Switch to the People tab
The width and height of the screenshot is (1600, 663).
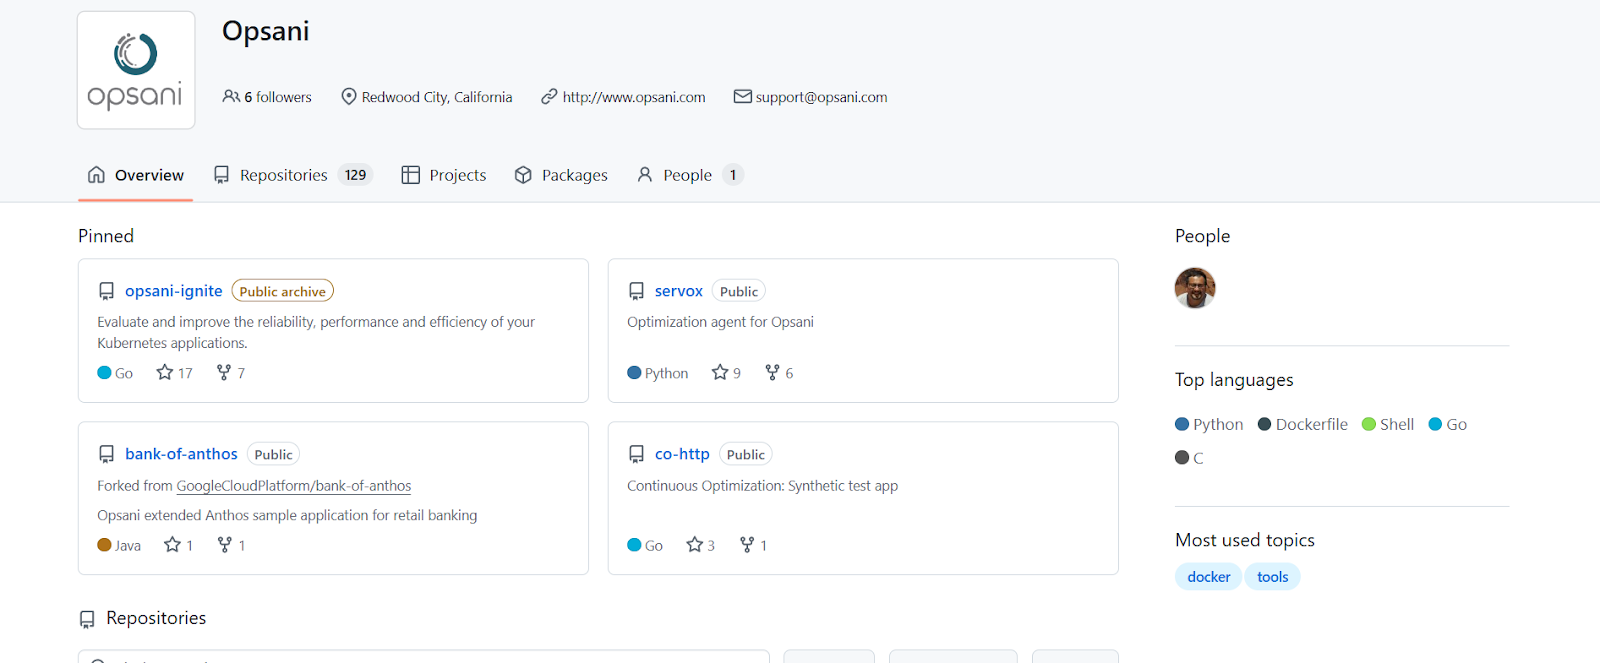click(x=690, y=175)
